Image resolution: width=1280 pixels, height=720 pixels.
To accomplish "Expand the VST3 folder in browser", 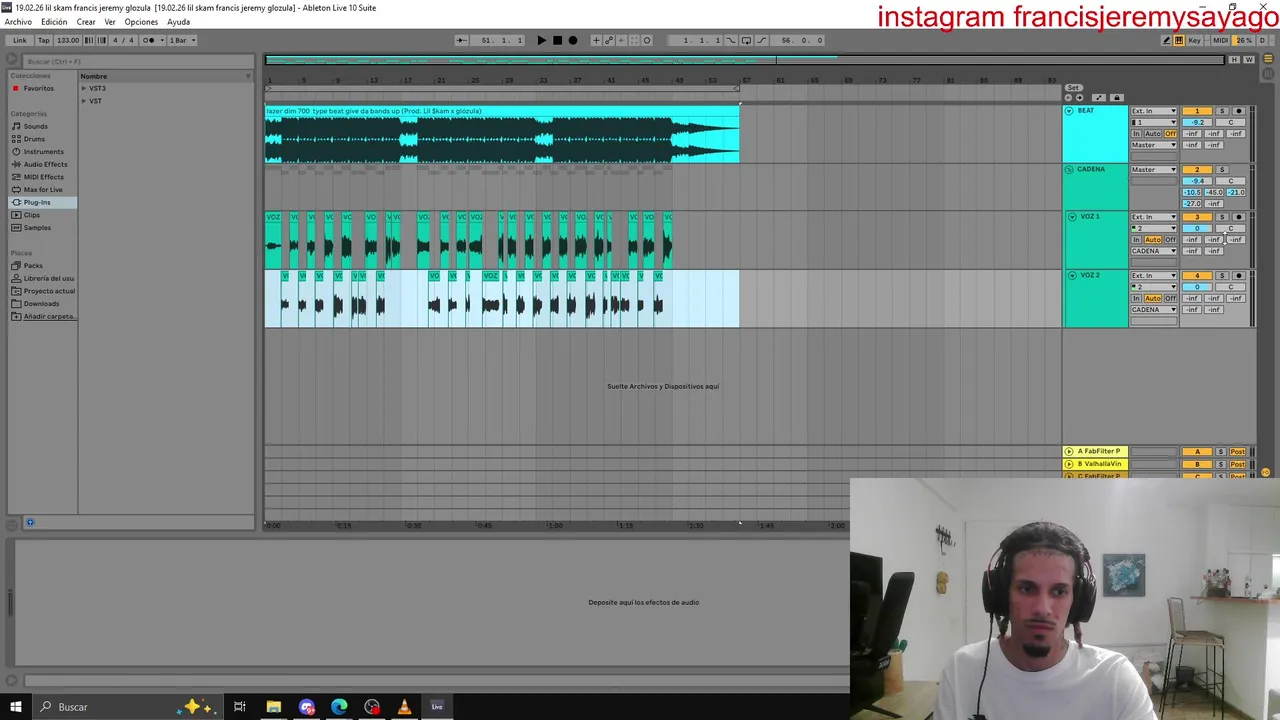I will 84,88.
